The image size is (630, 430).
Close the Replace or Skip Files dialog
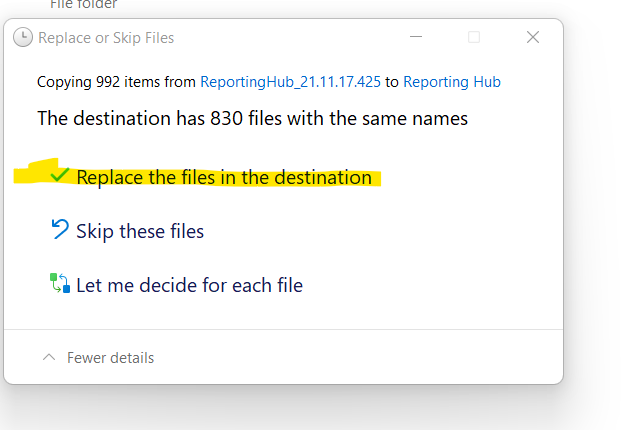(533, 37)
